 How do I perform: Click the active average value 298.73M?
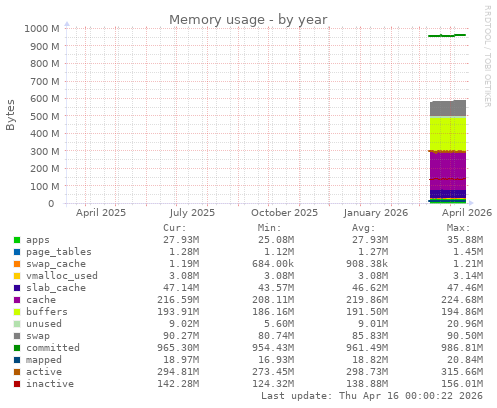(367, 372)
